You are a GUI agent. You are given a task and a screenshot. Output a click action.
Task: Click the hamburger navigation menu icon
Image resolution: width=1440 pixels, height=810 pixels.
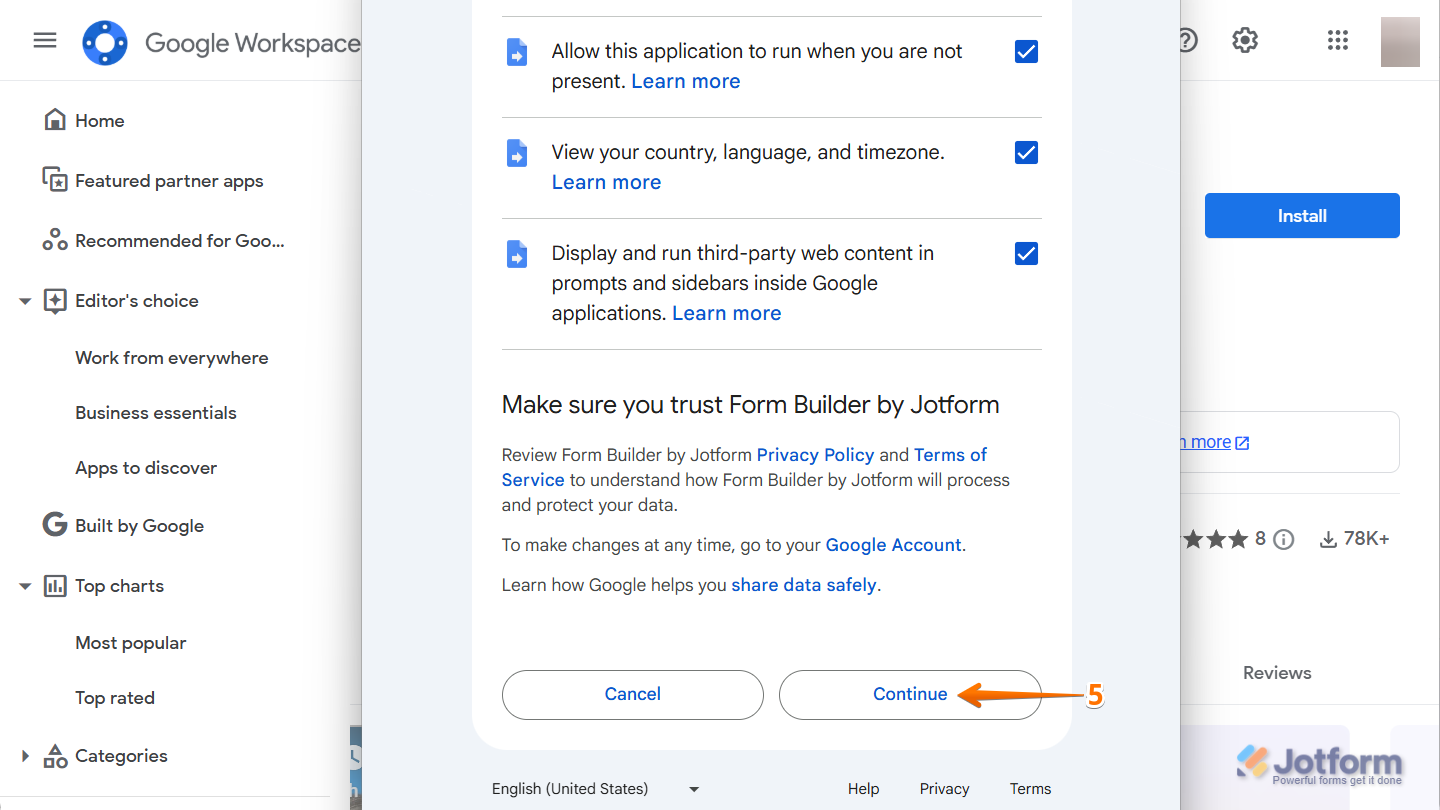pyautogui.click(x=44, y=40)
